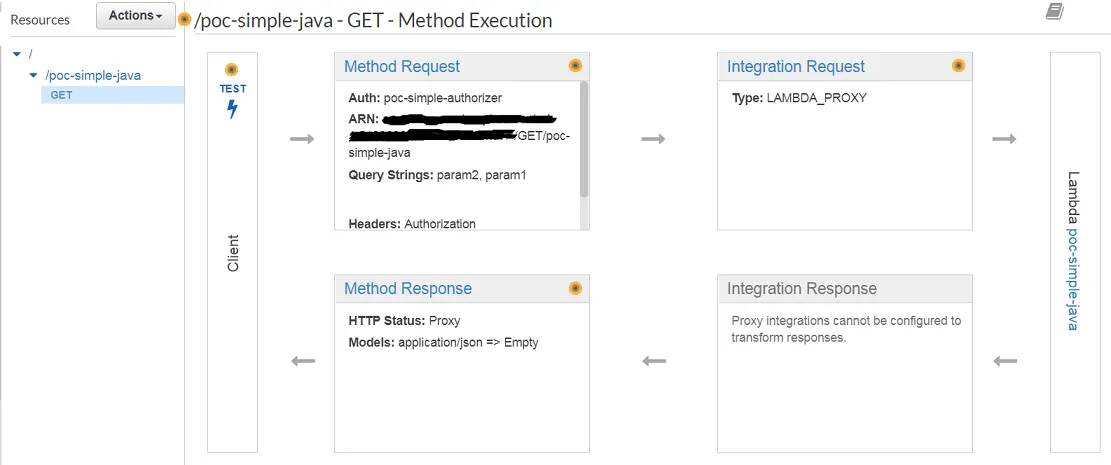Click the TEST link in Client panel
This screenshot has height=465, width=1111.
click(x=233, y=88)
